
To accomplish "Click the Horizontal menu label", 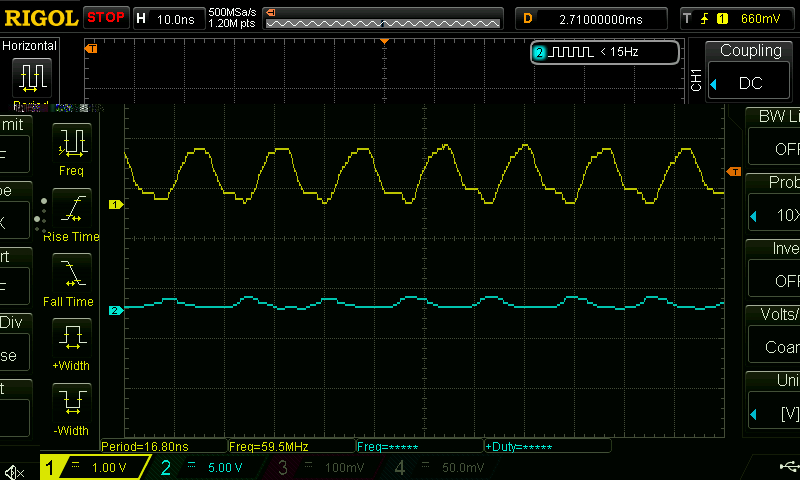I will (x=30, y=46).
